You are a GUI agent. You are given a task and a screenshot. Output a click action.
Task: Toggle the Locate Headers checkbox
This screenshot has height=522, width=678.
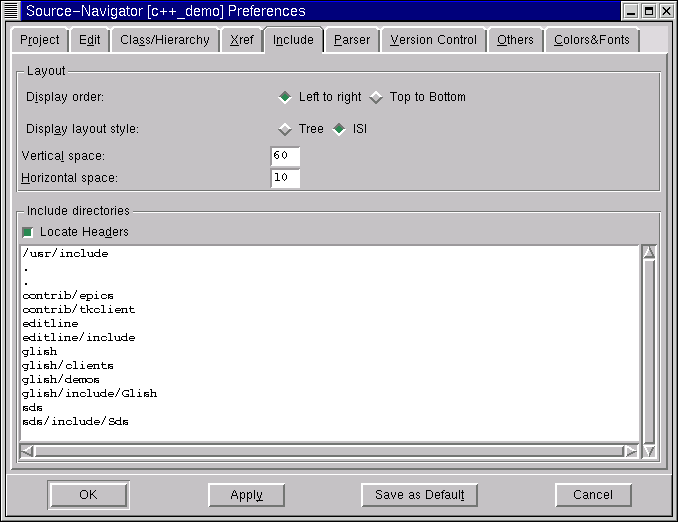pos(27,232)
